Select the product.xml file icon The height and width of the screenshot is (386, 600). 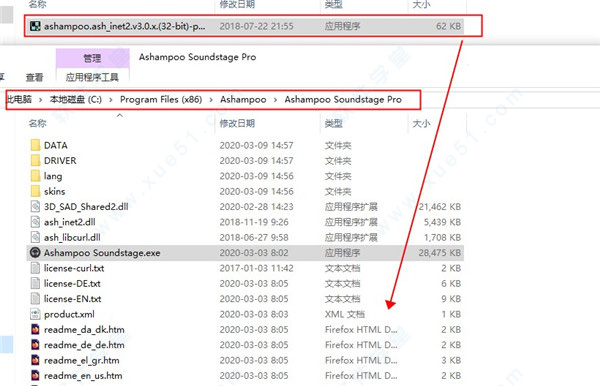[x=35, y=314]
